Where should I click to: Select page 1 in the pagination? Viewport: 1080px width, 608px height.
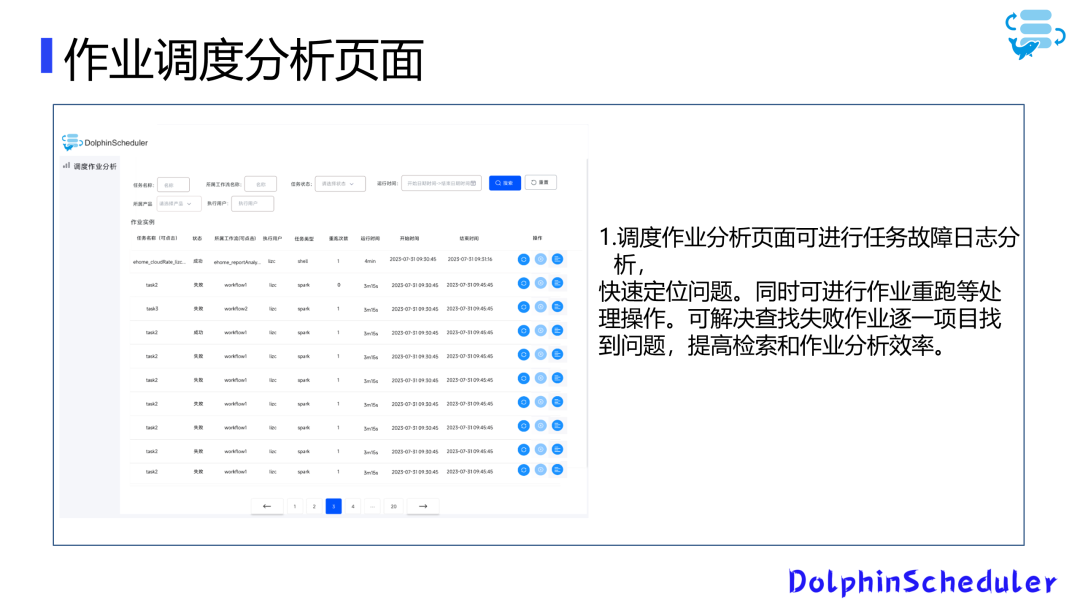295,506
